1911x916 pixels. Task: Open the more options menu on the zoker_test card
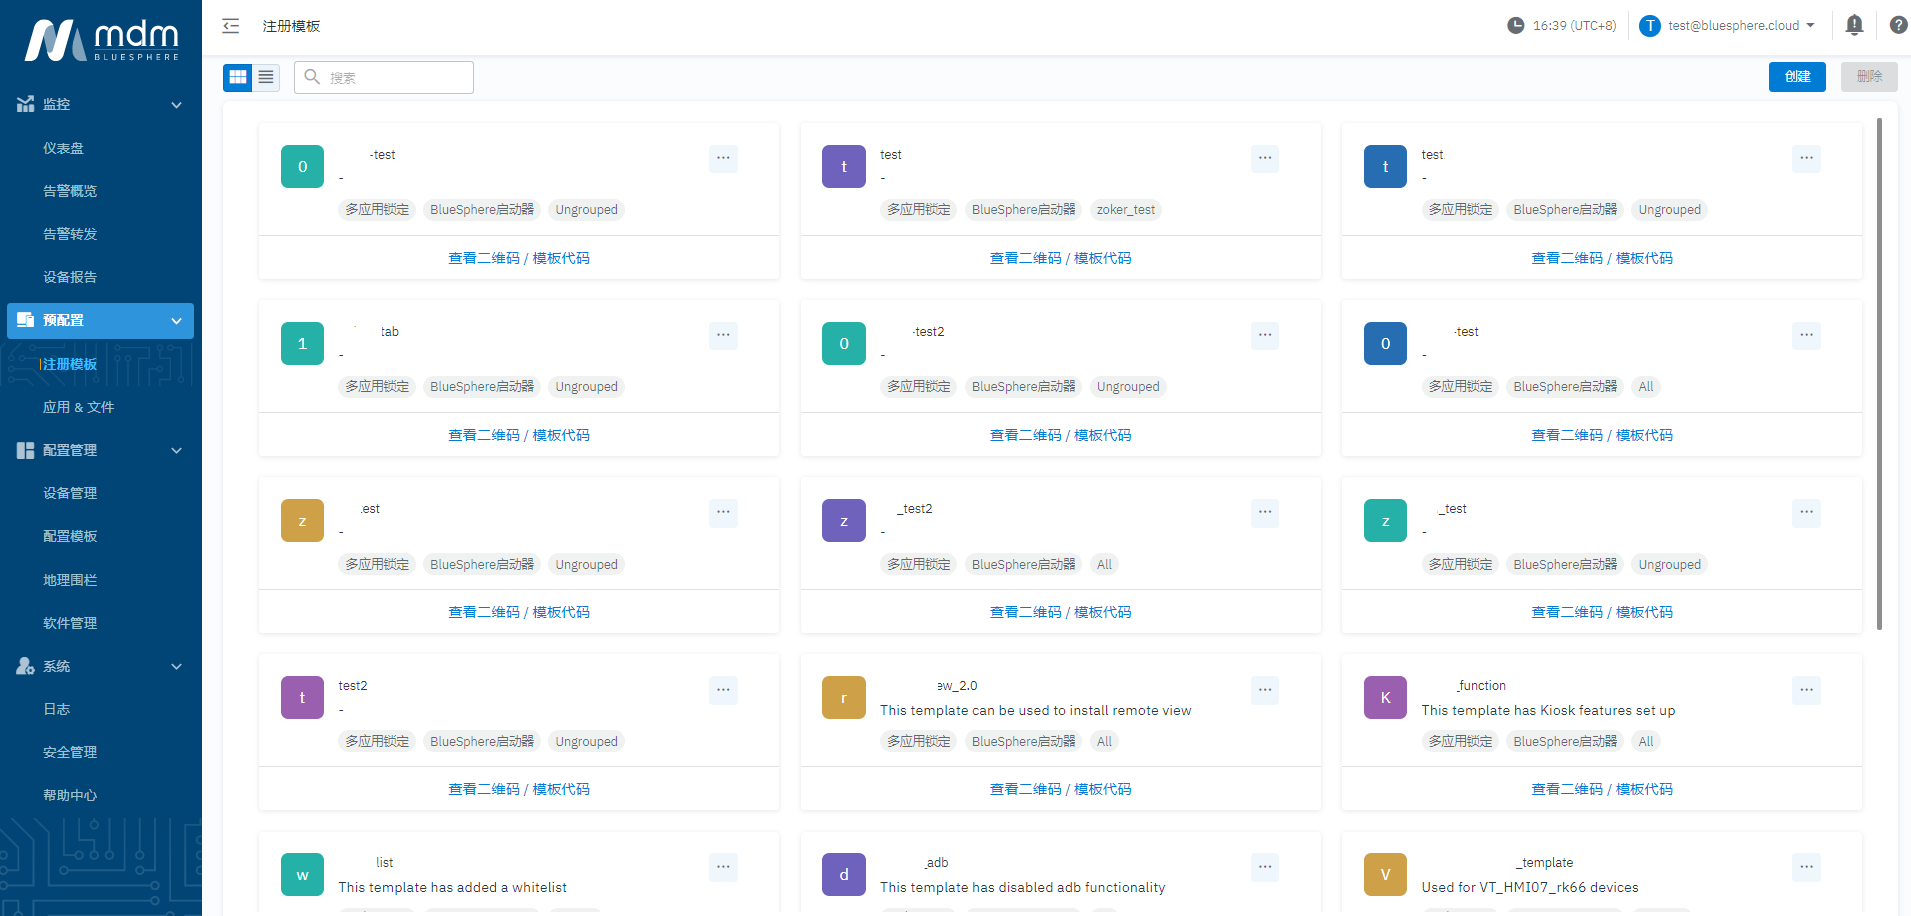[x=1265, y=158]
